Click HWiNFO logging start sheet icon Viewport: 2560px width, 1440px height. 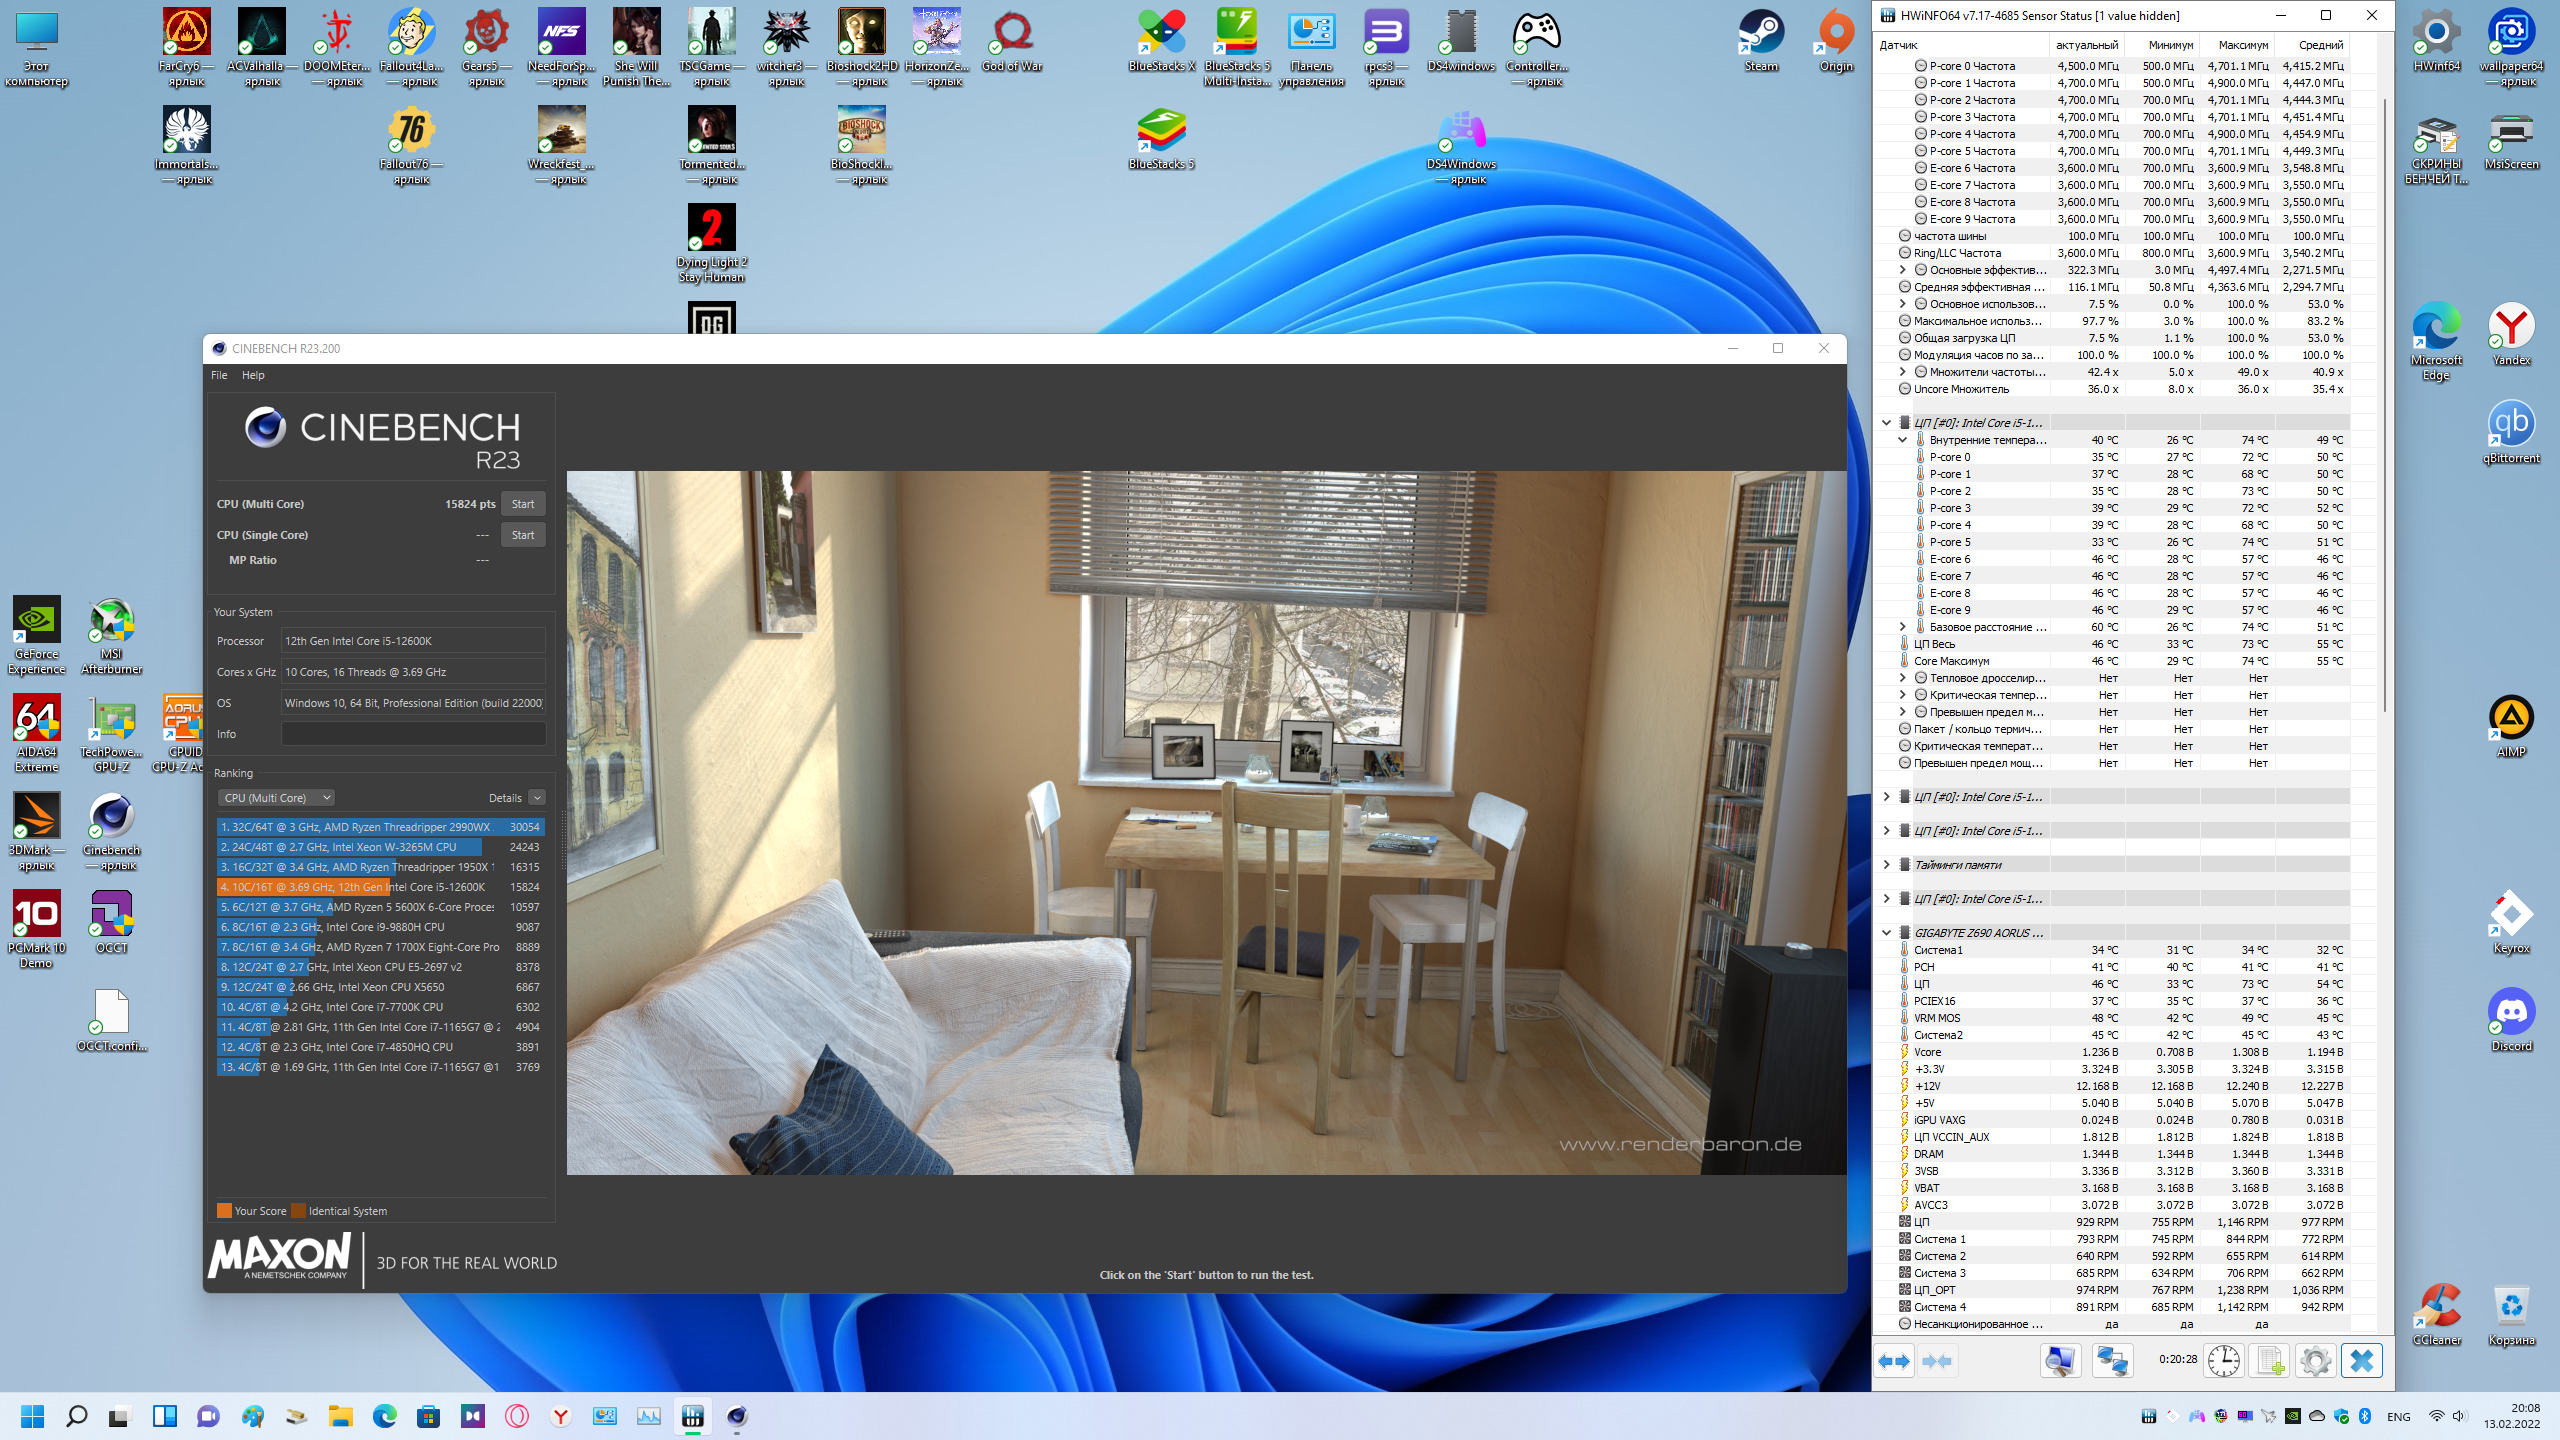click(2270, 1361)
